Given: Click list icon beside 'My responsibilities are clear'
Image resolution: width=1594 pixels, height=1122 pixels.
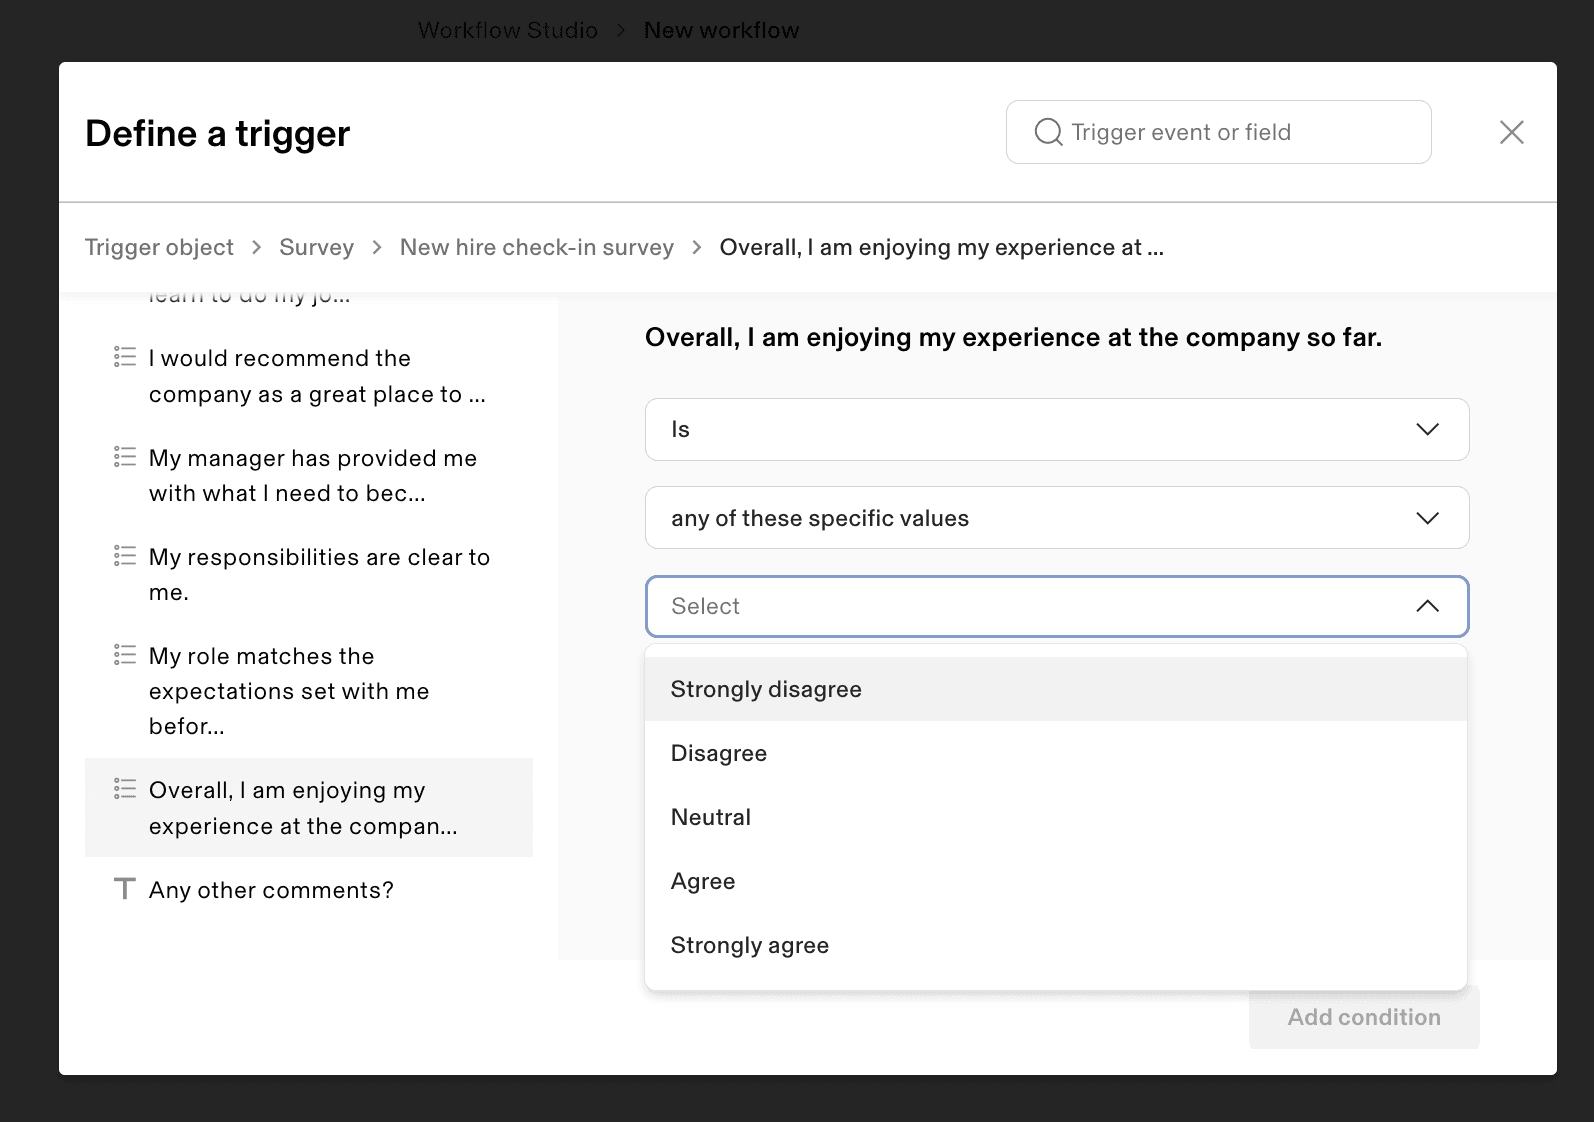Looking at the screenshot, I should tap(125, 555).
